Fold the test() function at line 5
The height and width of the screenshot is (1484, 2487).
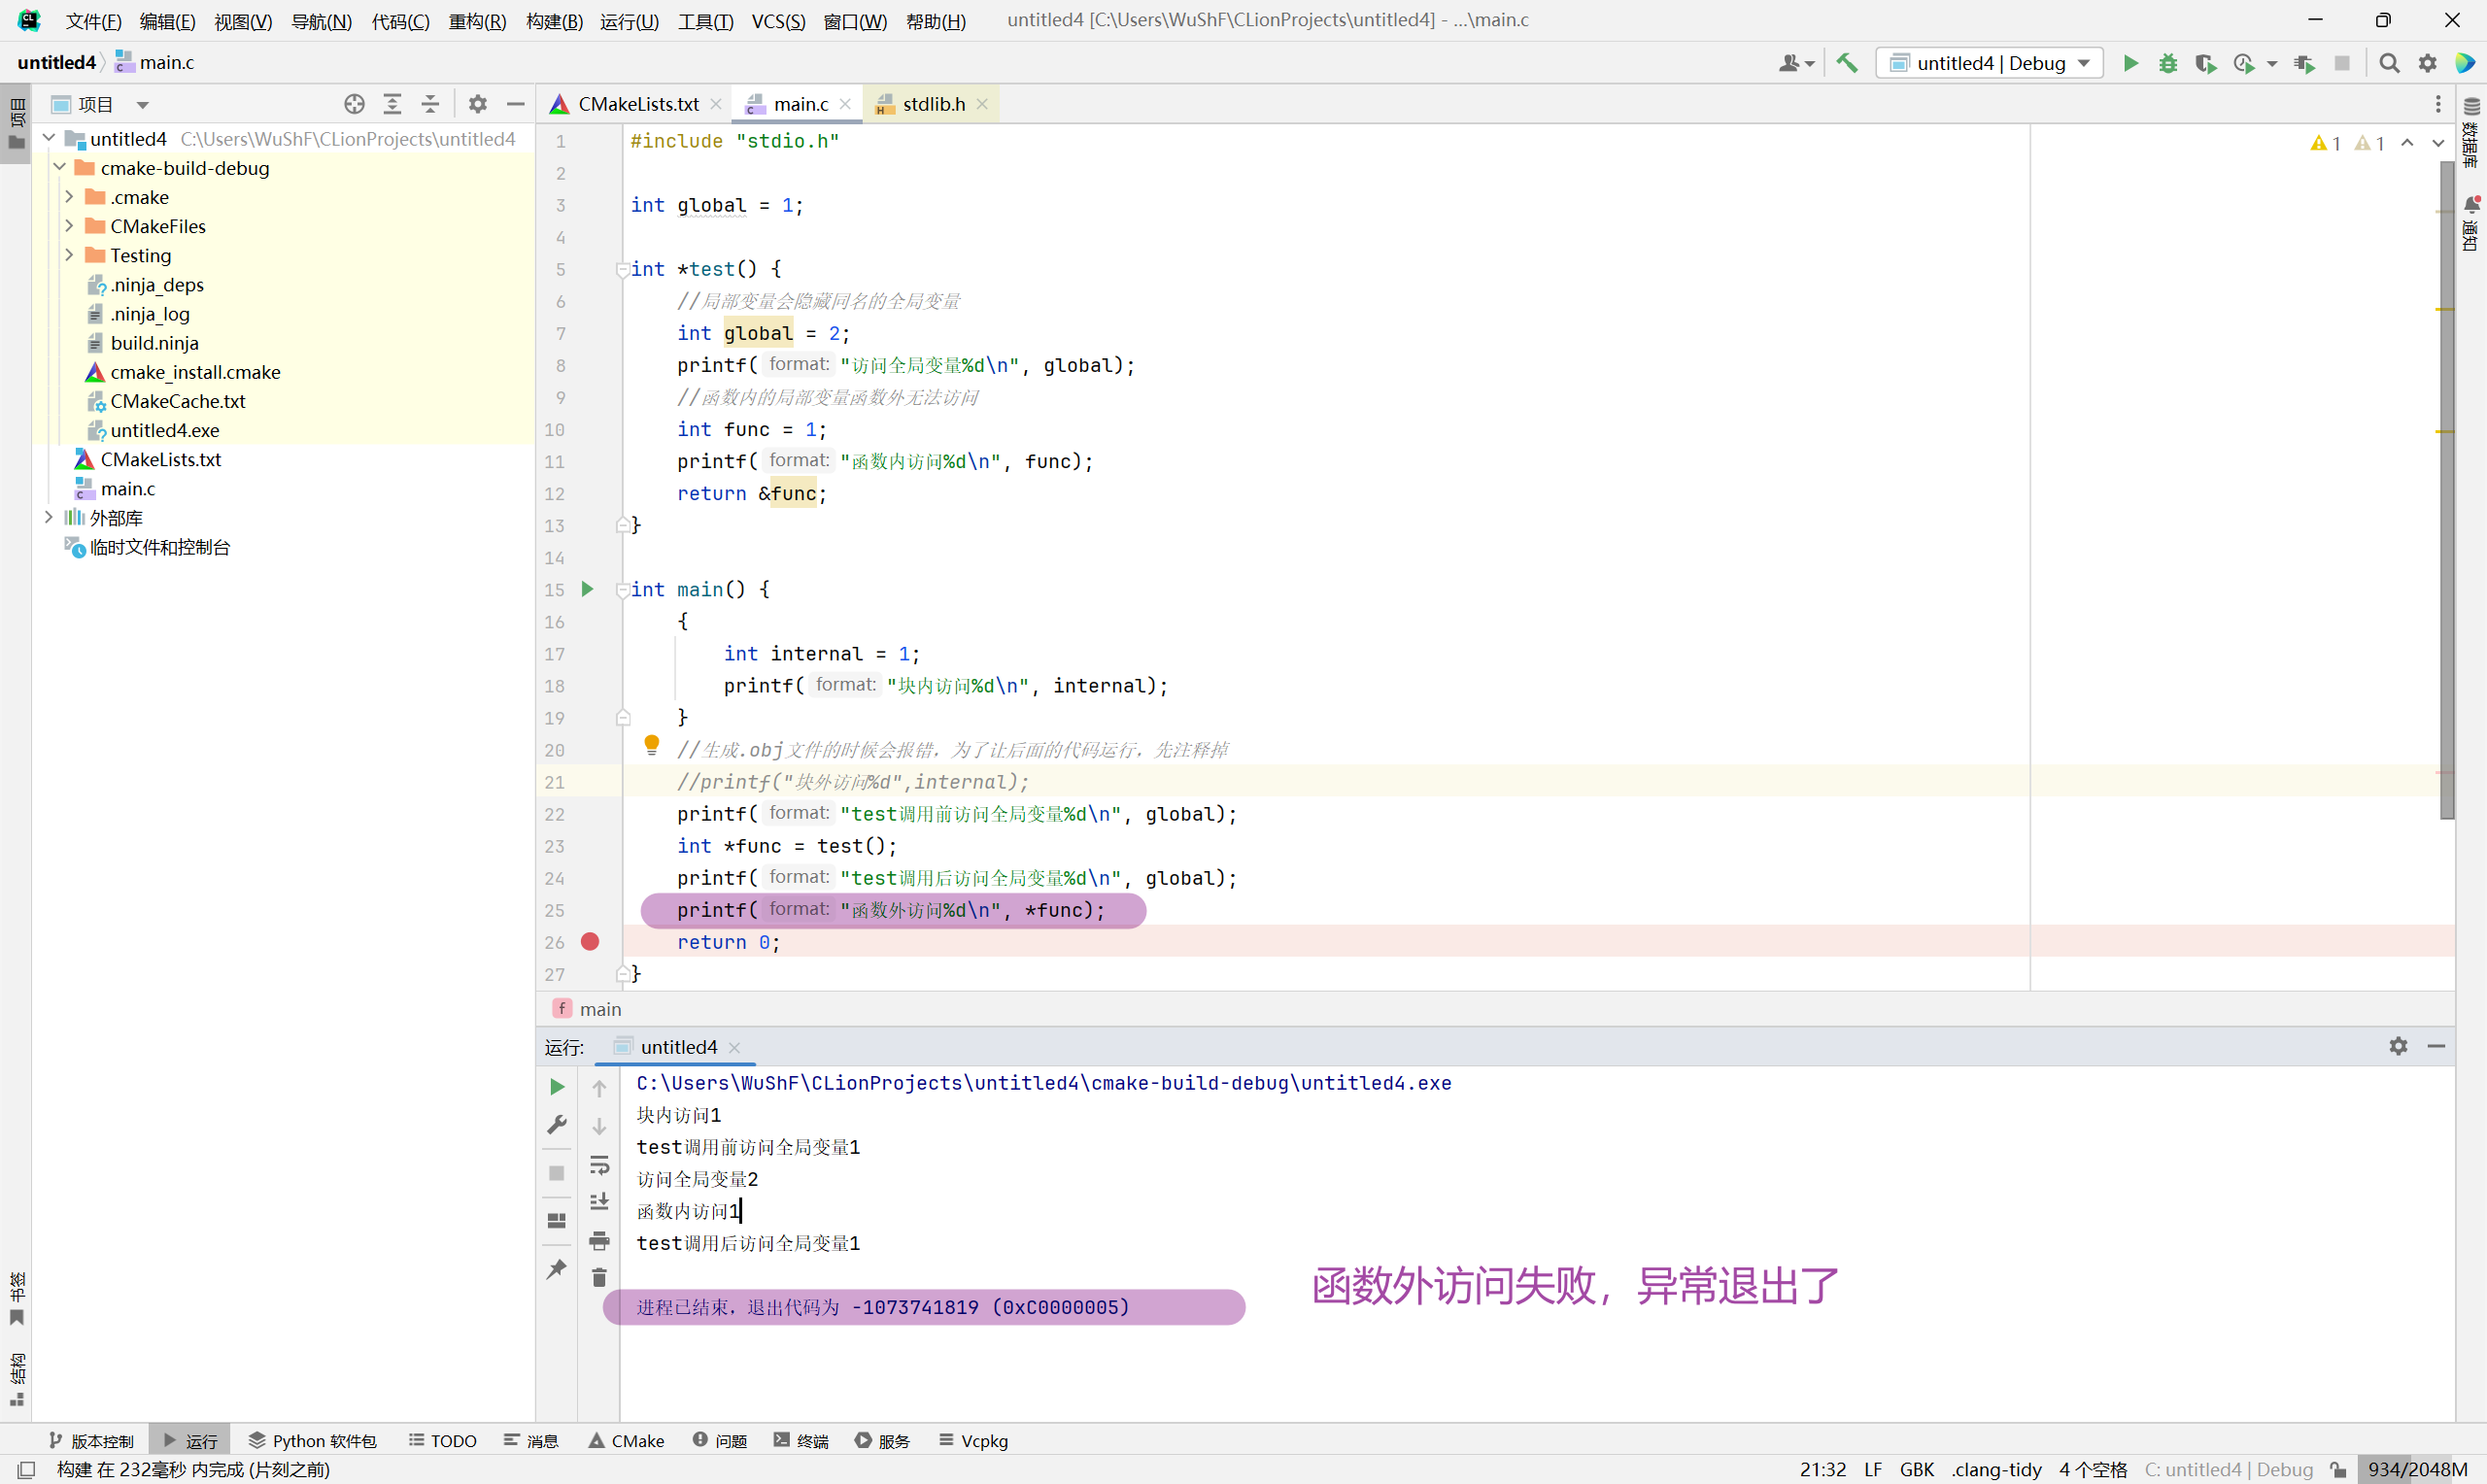[622, 269]
